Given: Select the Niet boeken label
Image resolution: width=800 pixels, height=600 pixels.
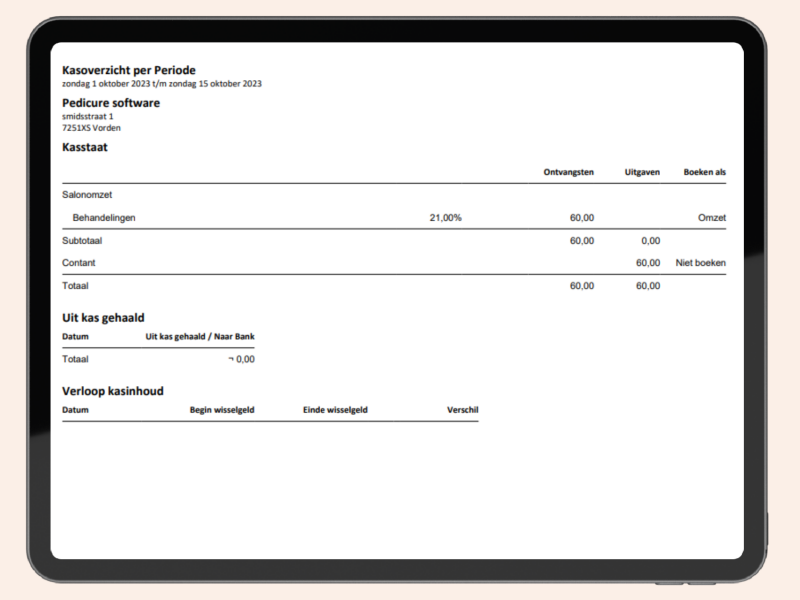Looking at the screenshot, I should click(x=700, y=263).
